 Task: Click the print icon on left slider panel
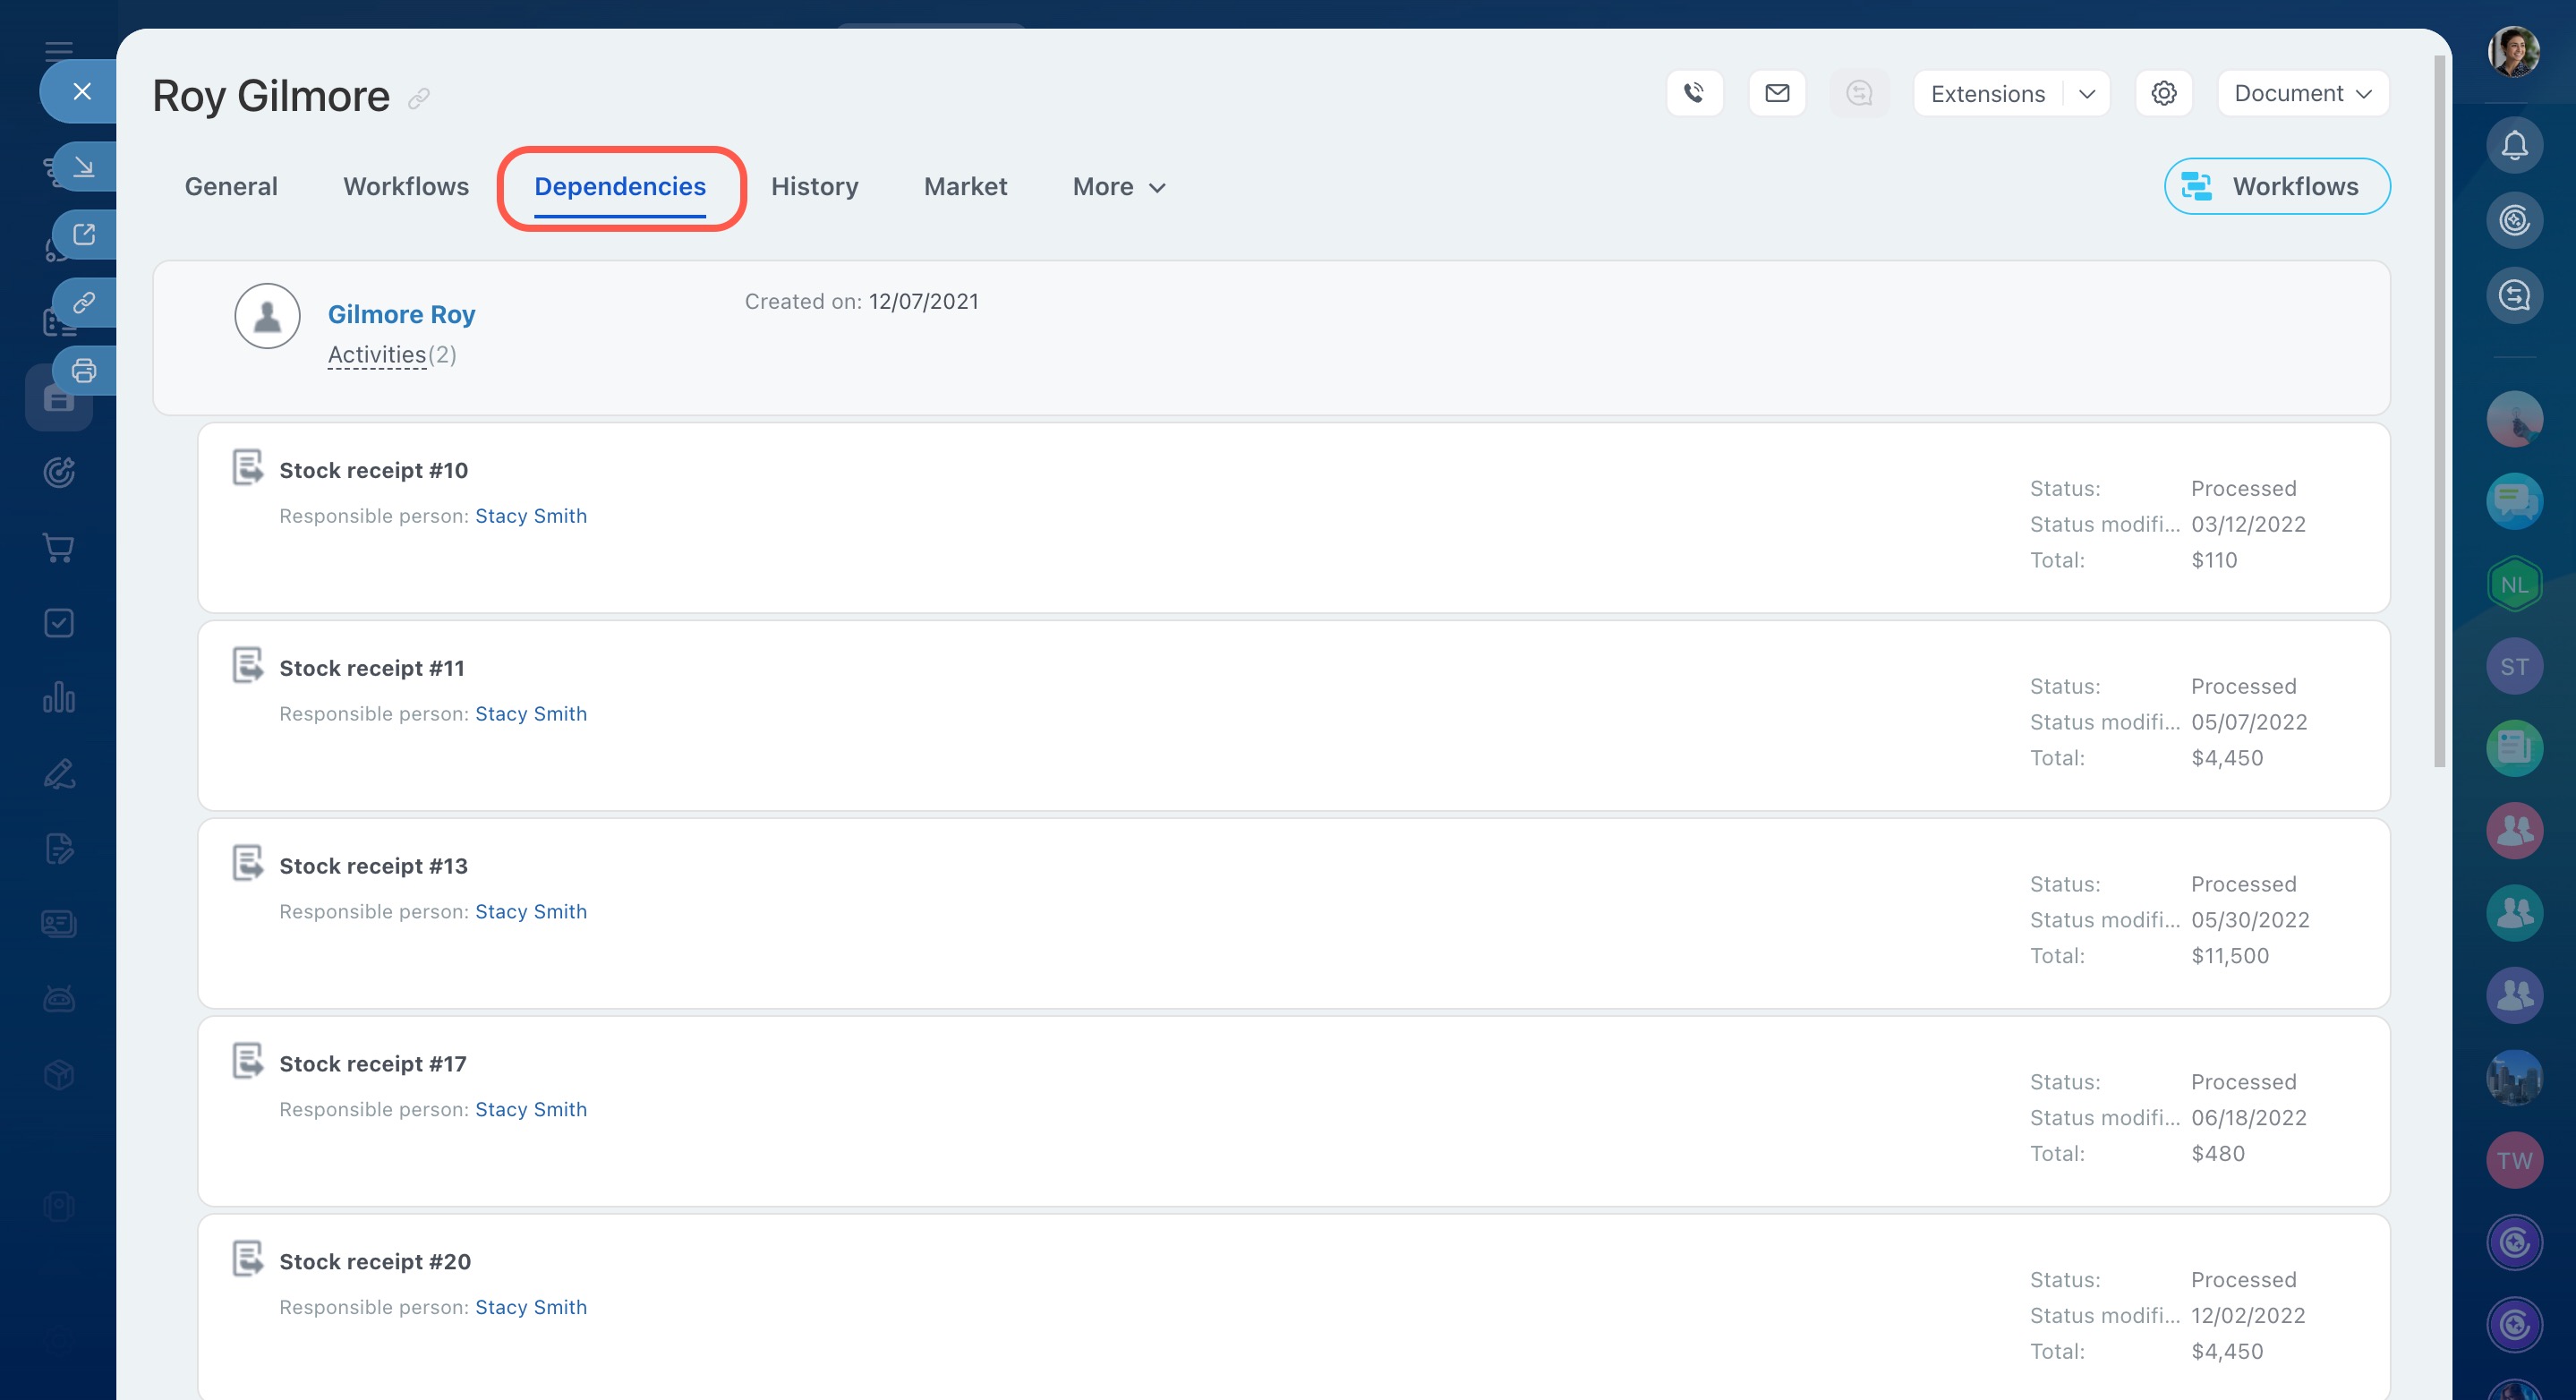[84, 371]
